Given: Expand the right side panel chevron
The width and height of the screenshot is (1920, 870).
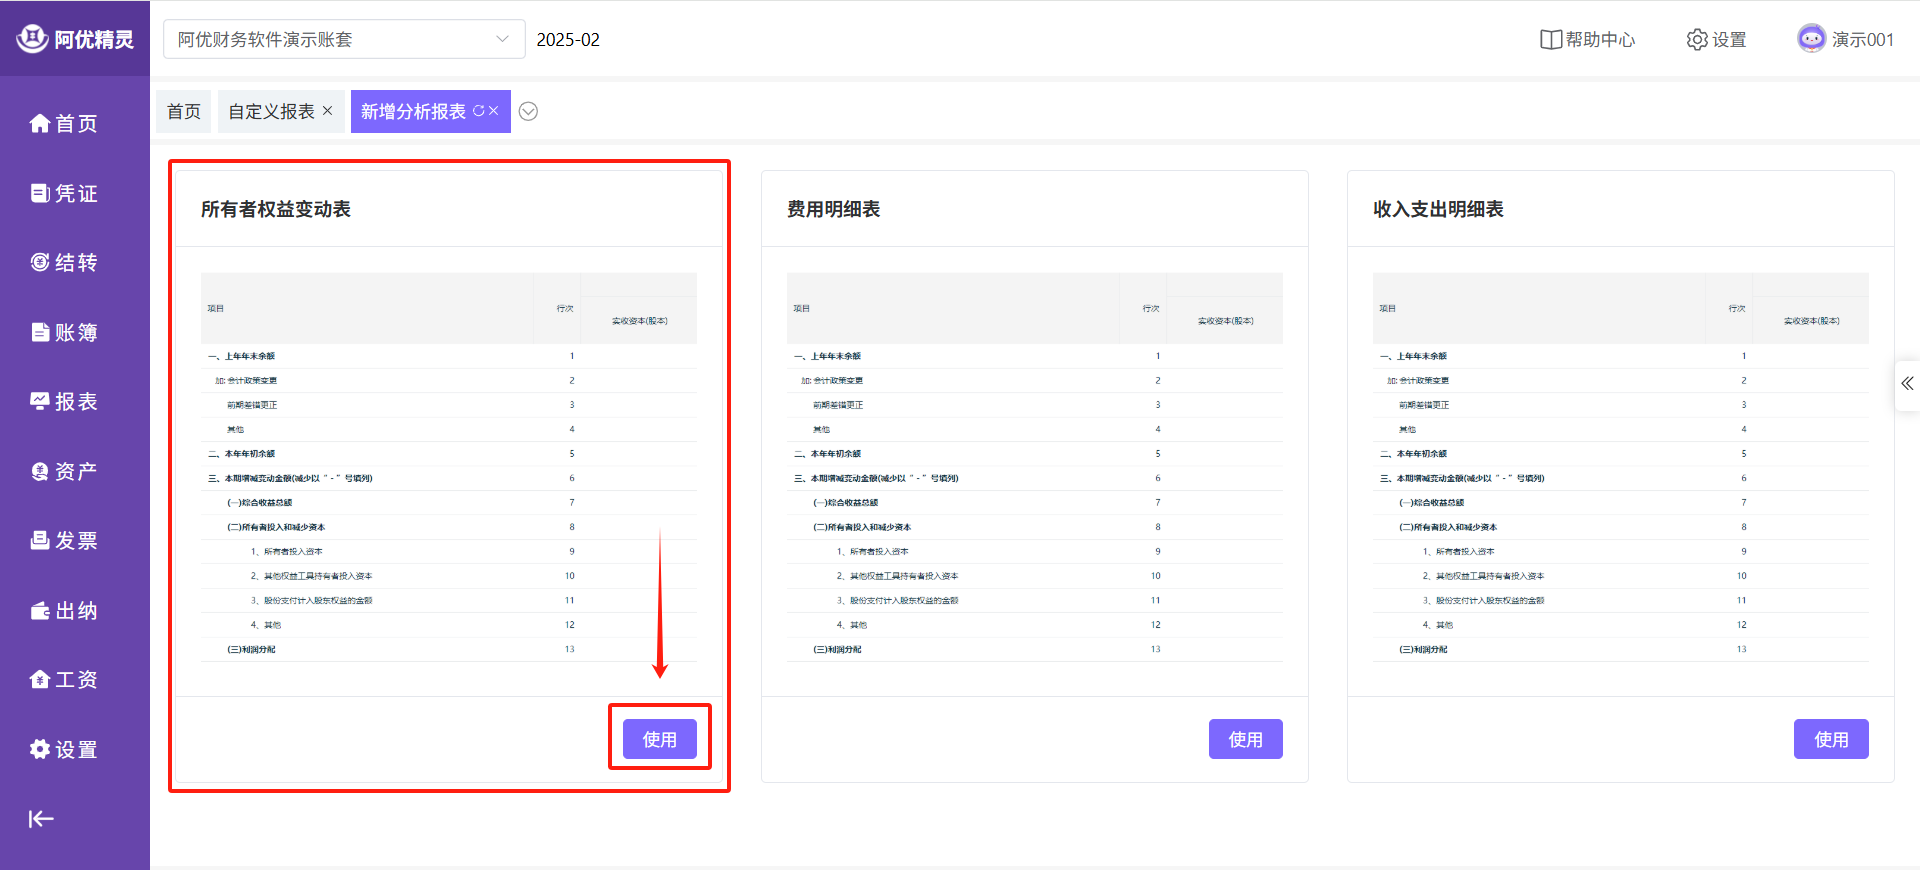Looking at the screenshot, I should (1907, 384).
